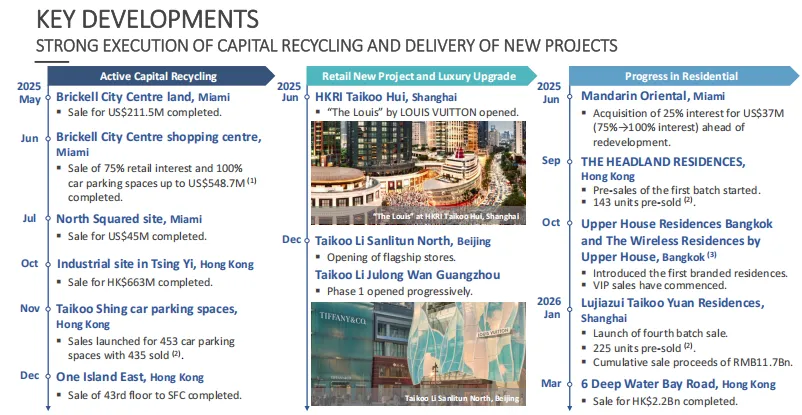
Task: Click 'Pre-sales of the first batch started.'
Action: pyautogui.click(x=677, y=190)
